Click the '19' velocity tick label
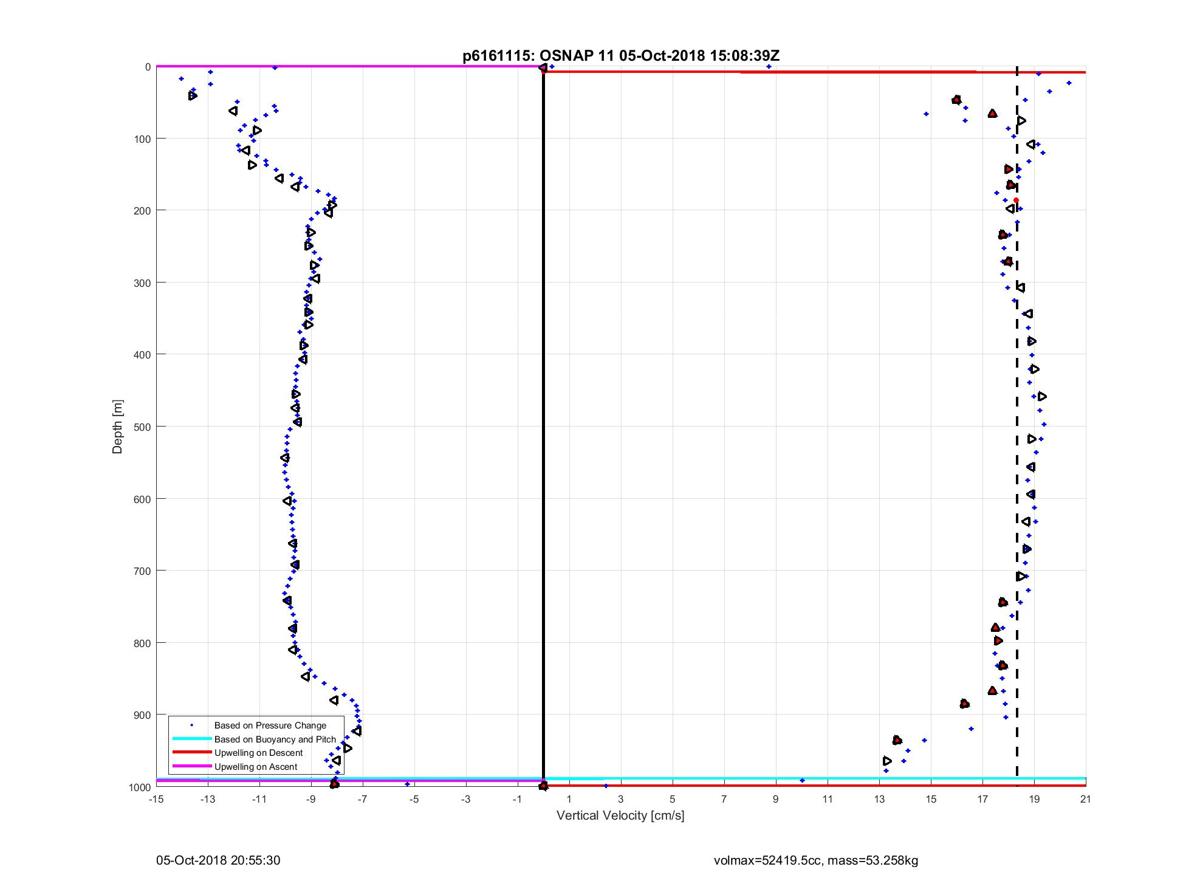 [1035, 799]
